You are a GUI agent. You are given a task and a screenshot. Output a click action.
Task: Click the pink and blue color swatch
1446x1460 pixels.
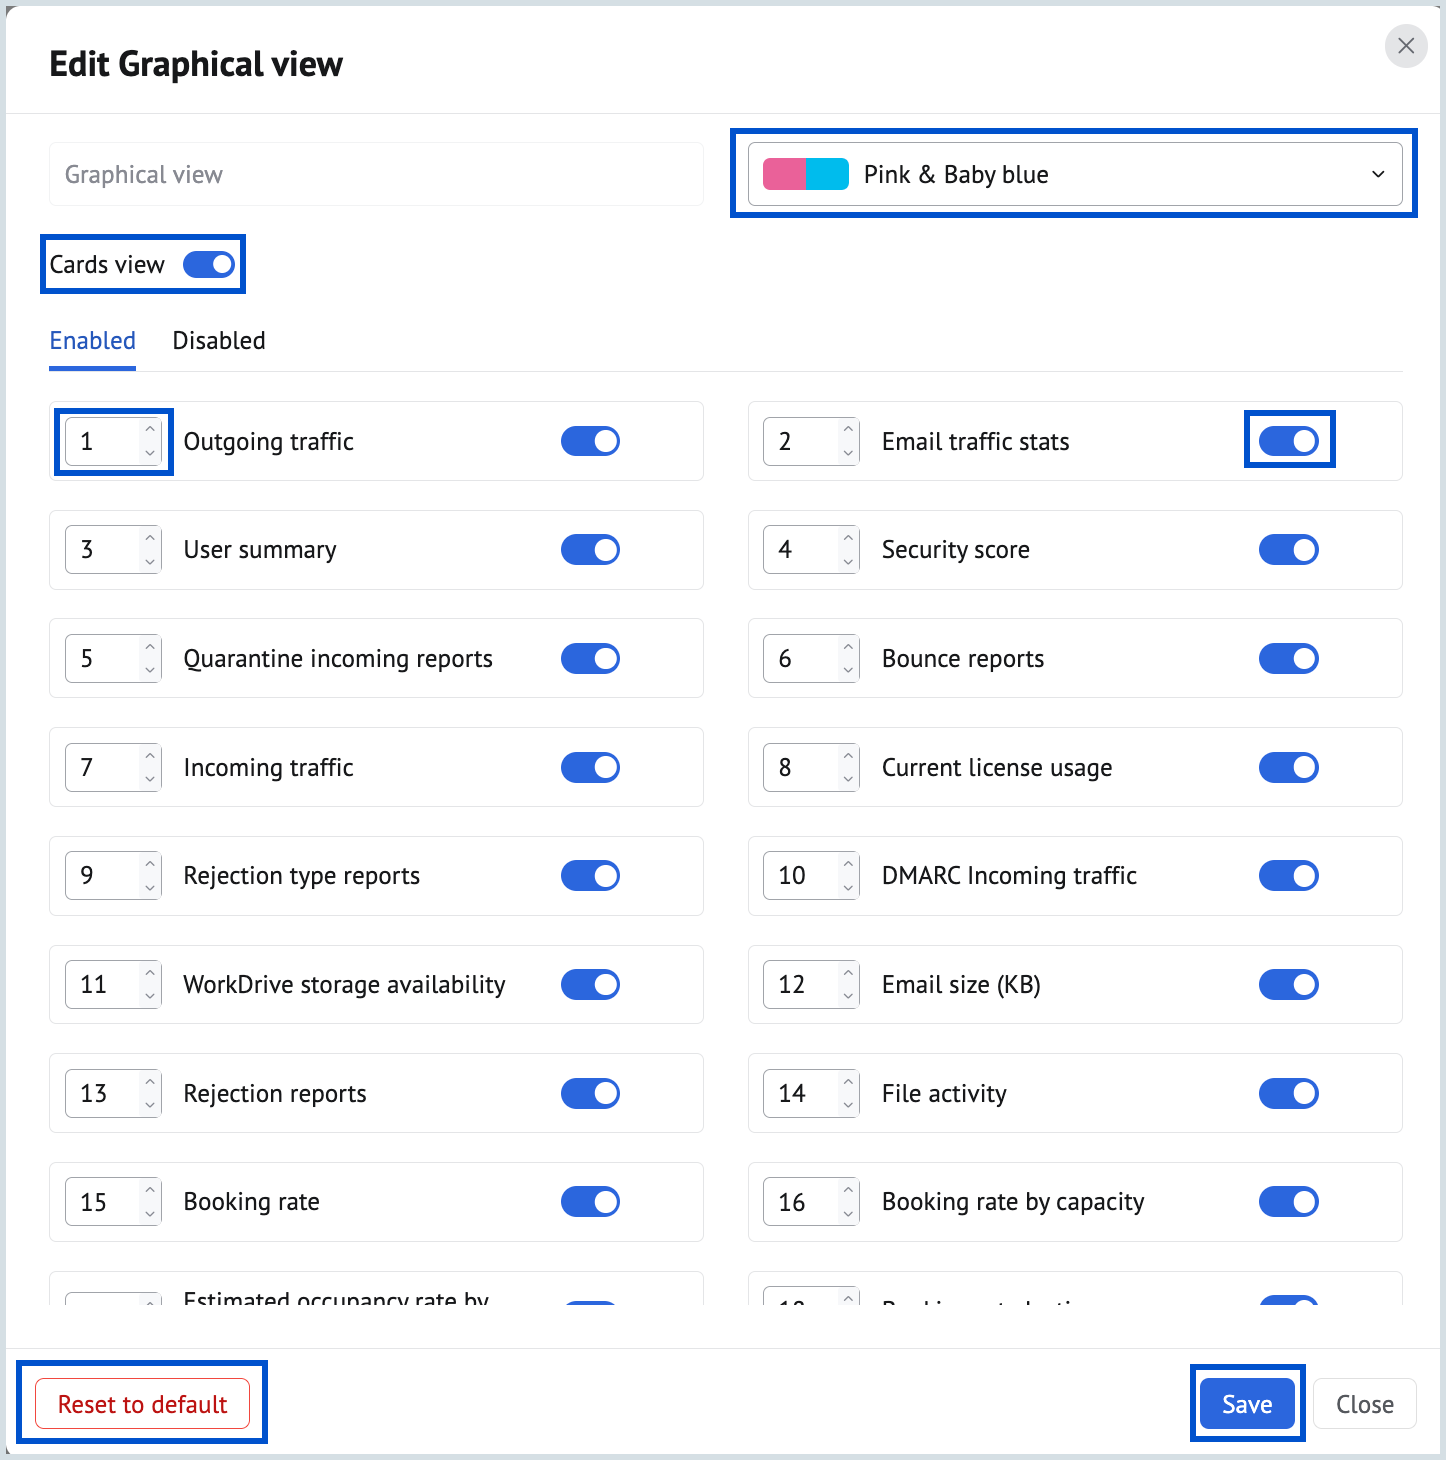click(x=805, y=174)
